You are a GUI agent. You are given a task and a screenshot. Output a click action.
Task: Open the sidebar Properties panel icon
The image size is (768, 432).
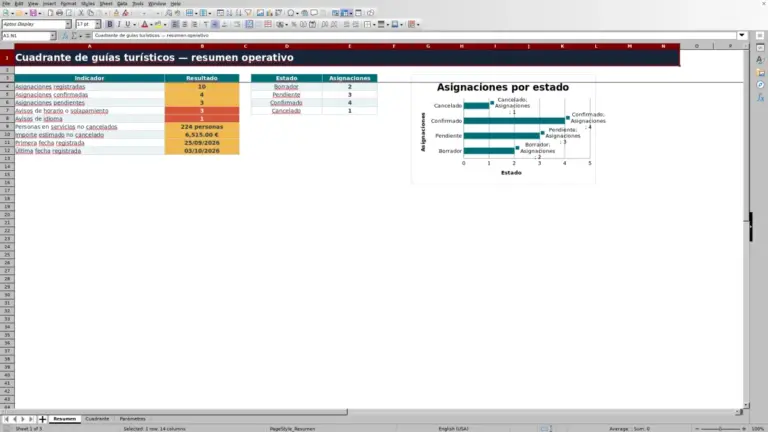pos(760,48)
